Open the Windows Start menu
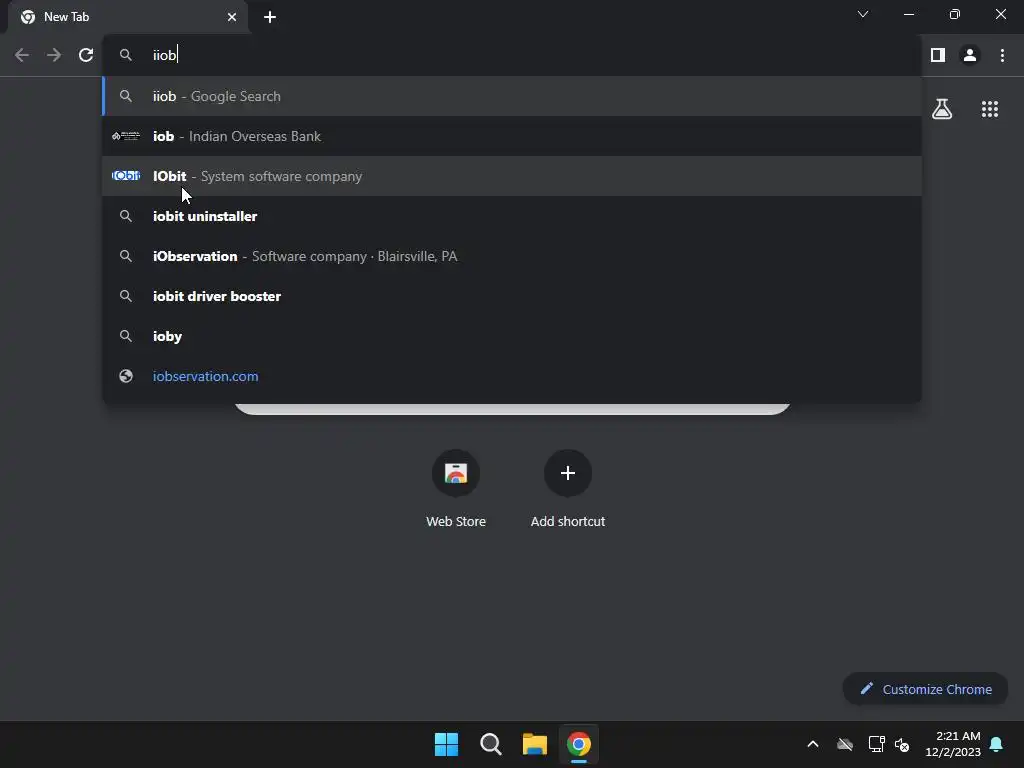Screen dimensions: 1024x768 [x=447, y=744]
